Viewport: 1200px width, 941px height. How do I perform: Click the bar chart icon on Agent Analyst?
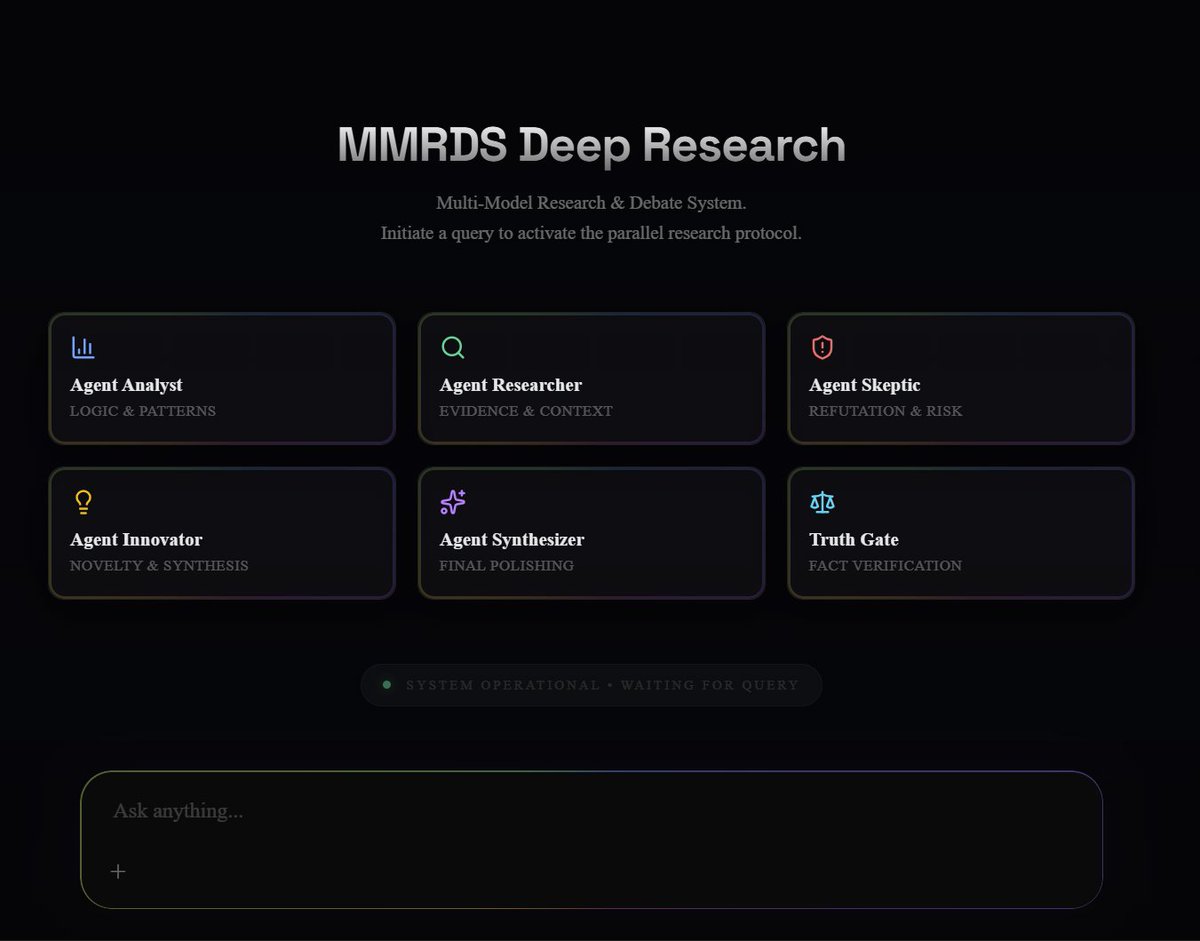coord(83,348)
